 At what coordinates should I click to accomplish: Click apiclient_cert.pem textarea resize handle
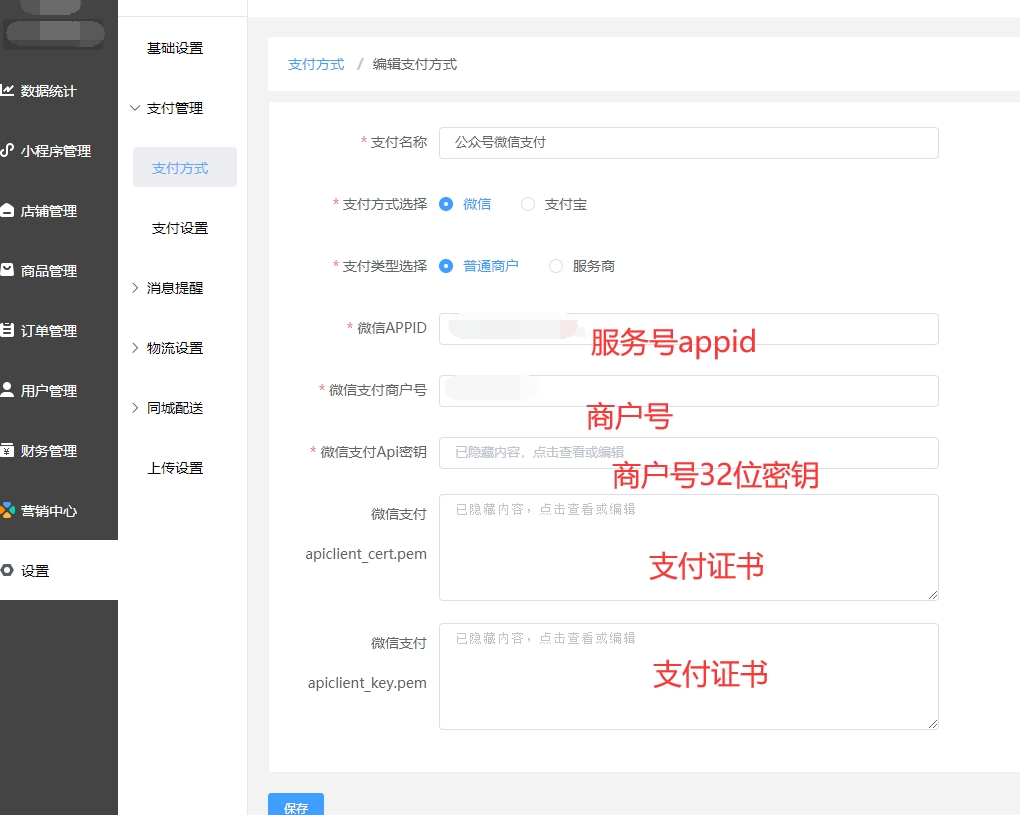pyautogui.click(x=933, y=595)
